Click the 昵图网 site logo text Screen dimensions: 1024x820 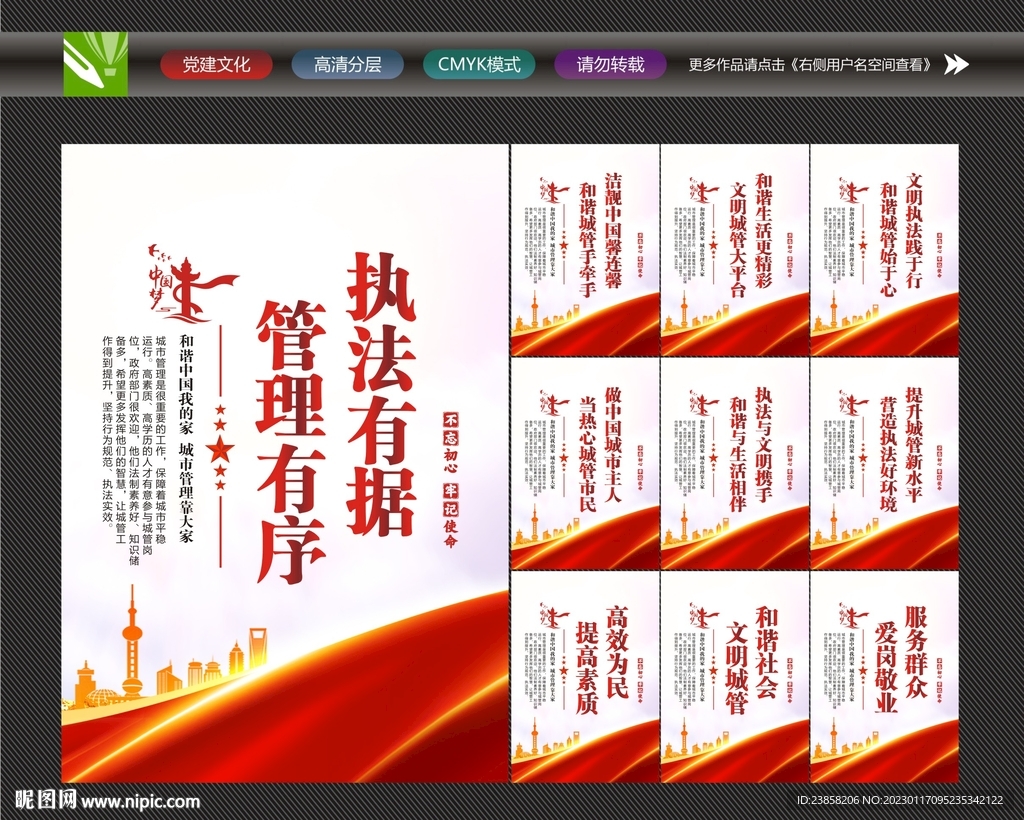(x=46, y=800)
